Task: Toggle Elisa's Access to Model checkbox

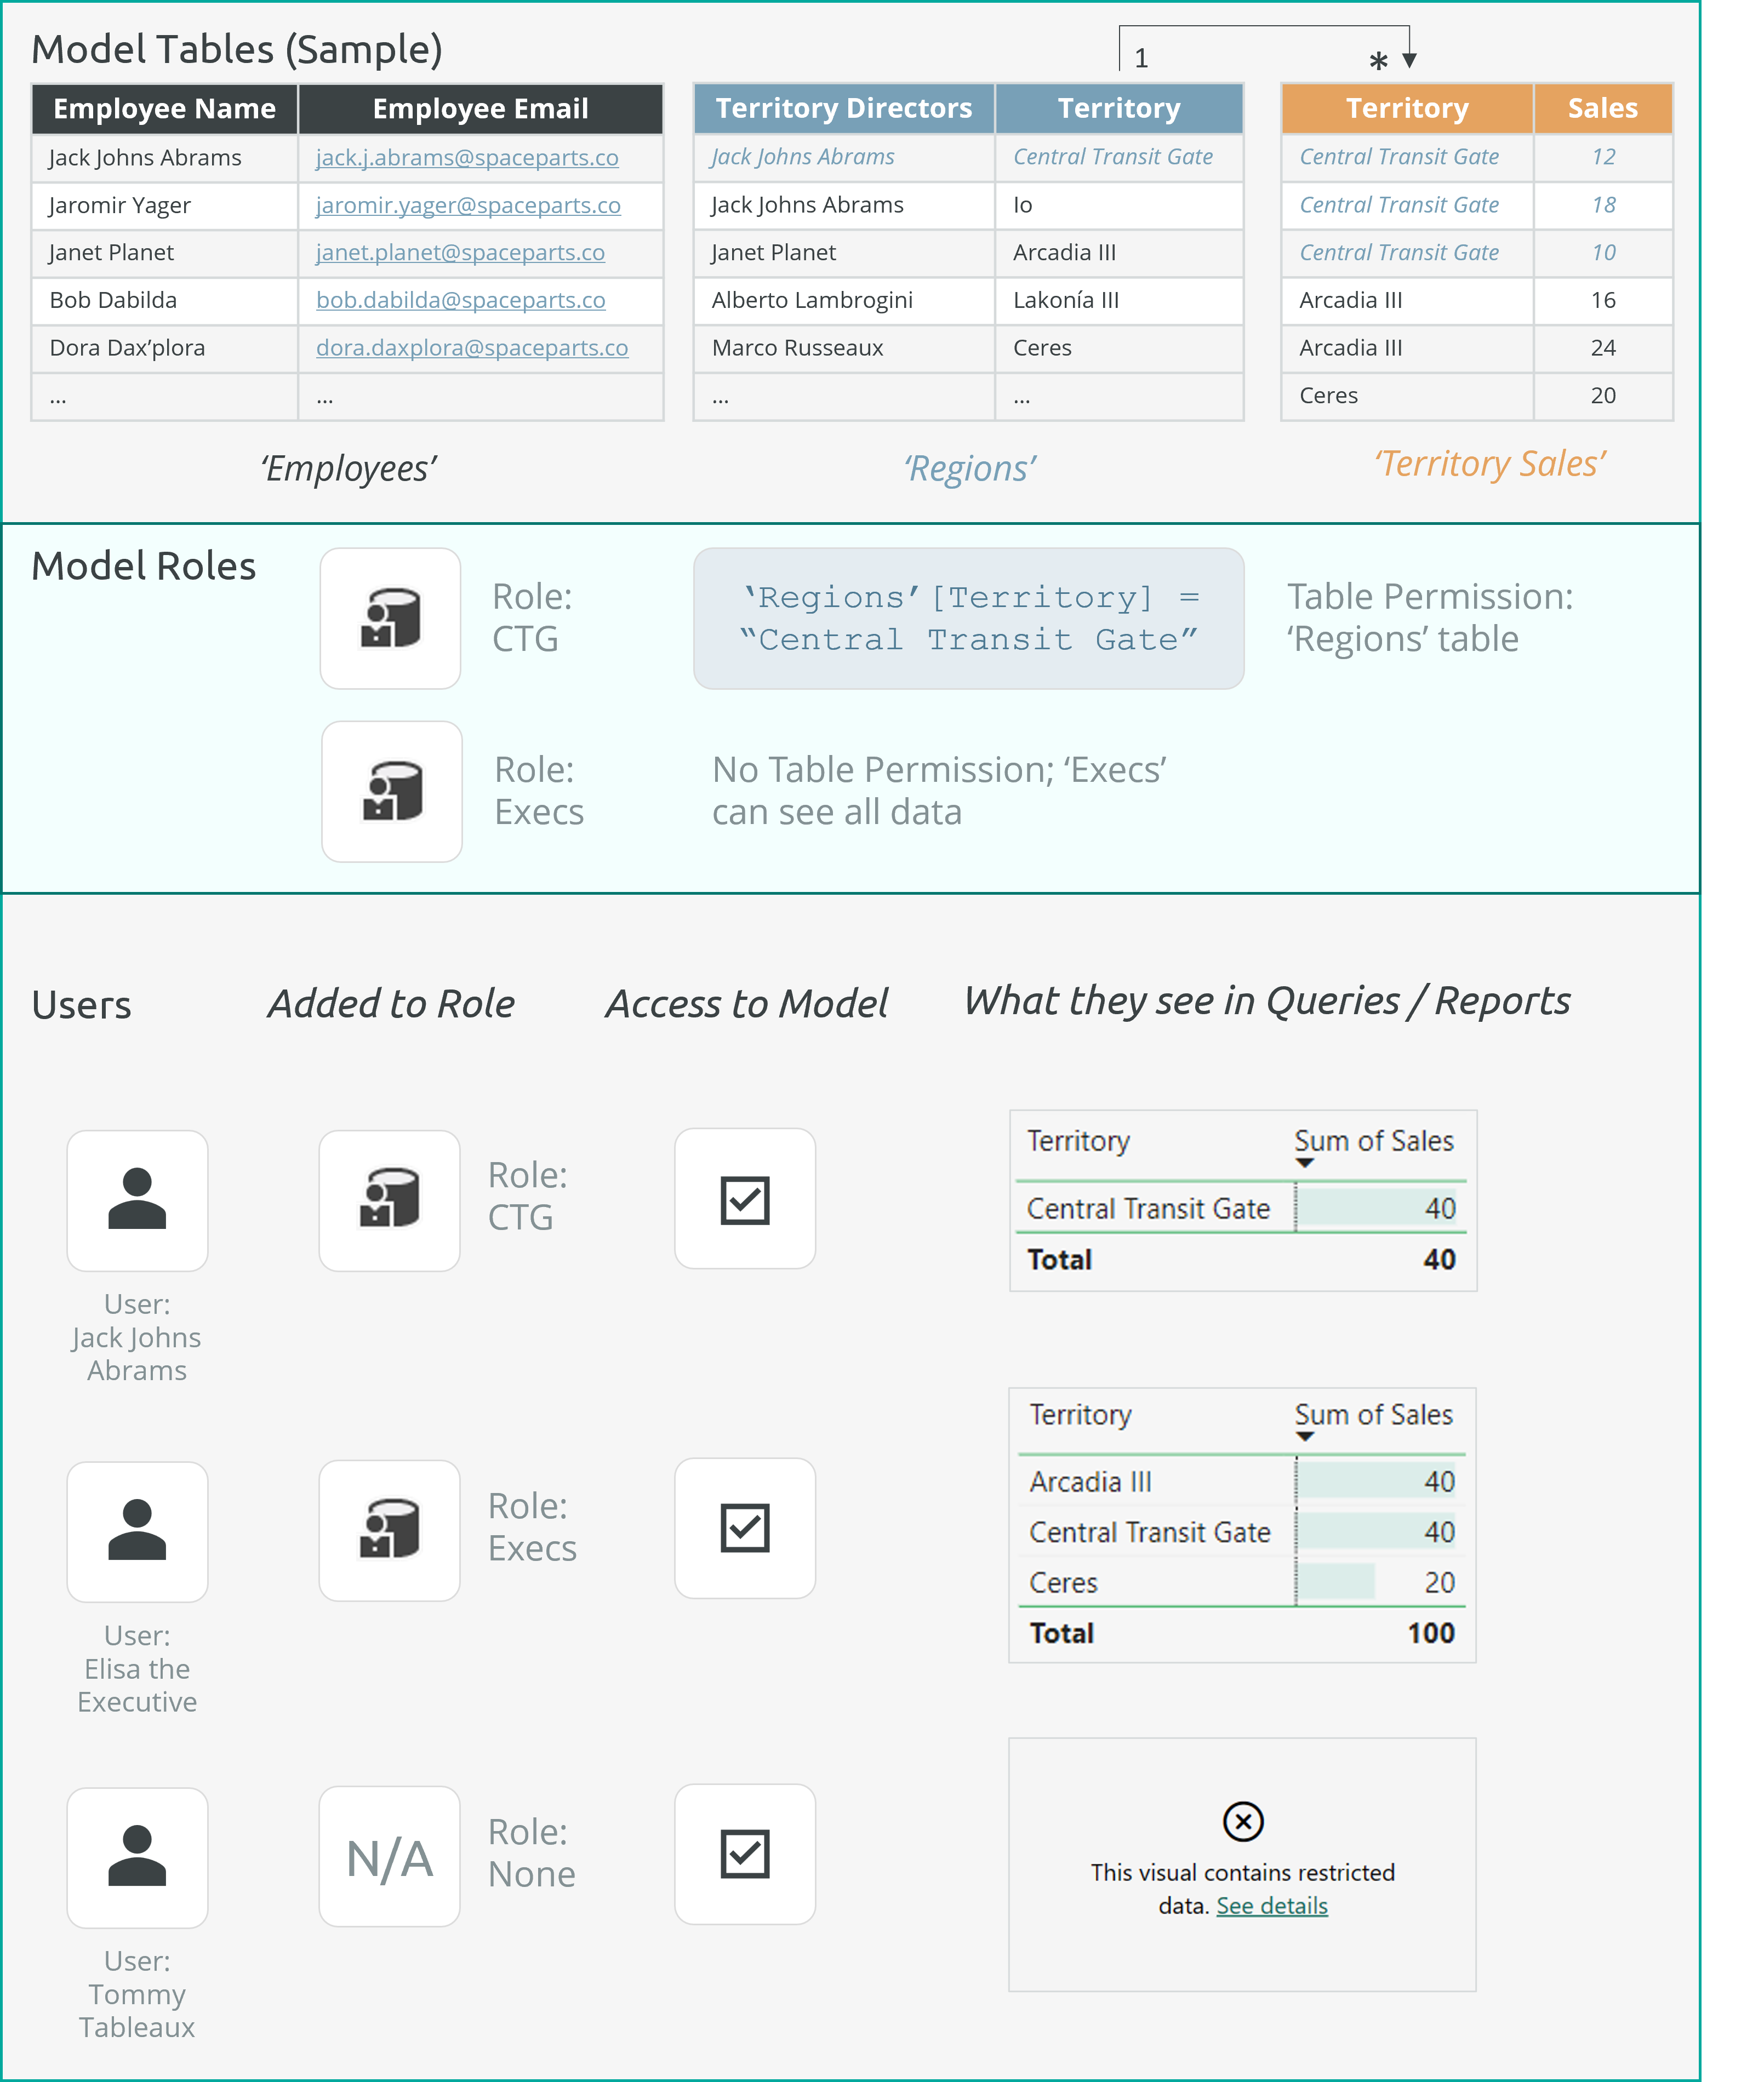Action: tap(745, 1528)
